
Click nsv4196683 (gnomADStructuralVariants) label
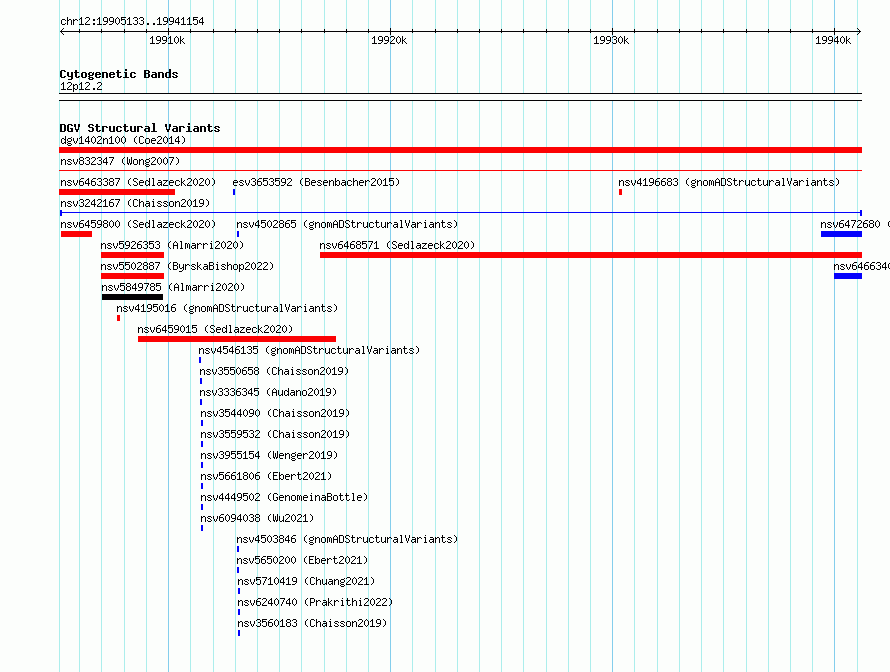[729, 182]
